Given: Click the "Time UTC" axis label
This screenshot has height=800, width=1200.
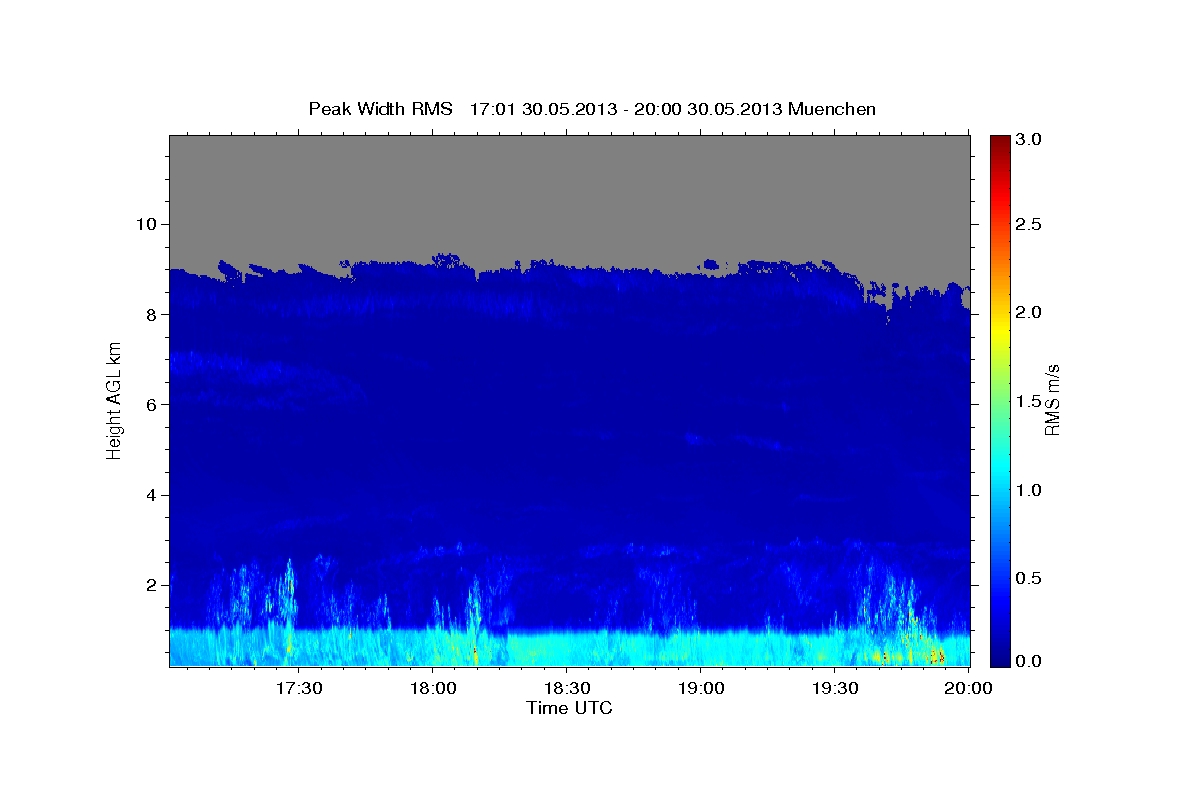Looking at the screenshot, I should 569,708.
